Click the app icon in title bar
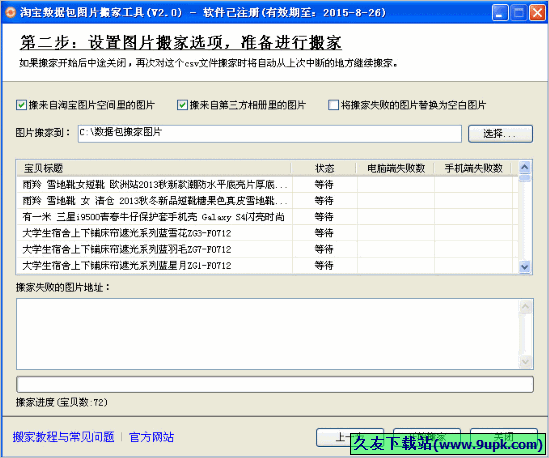 [x=10, y=13]
